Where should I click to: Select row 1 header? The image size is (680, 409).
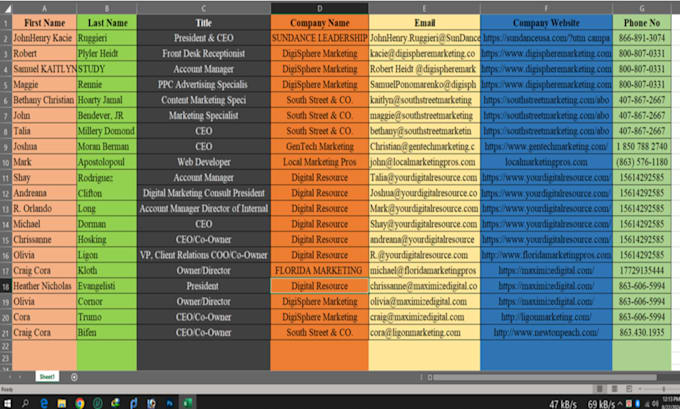[x=6, y=23]
